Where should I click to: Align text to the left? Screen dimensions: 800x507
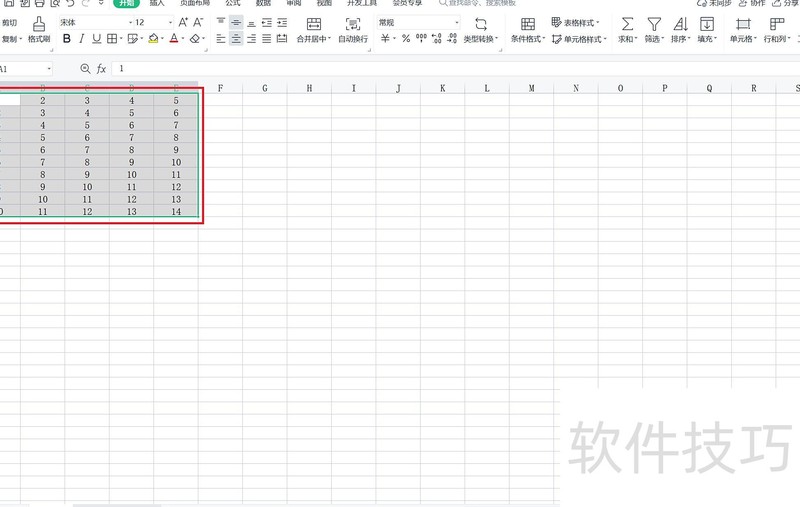coord(221,39)
